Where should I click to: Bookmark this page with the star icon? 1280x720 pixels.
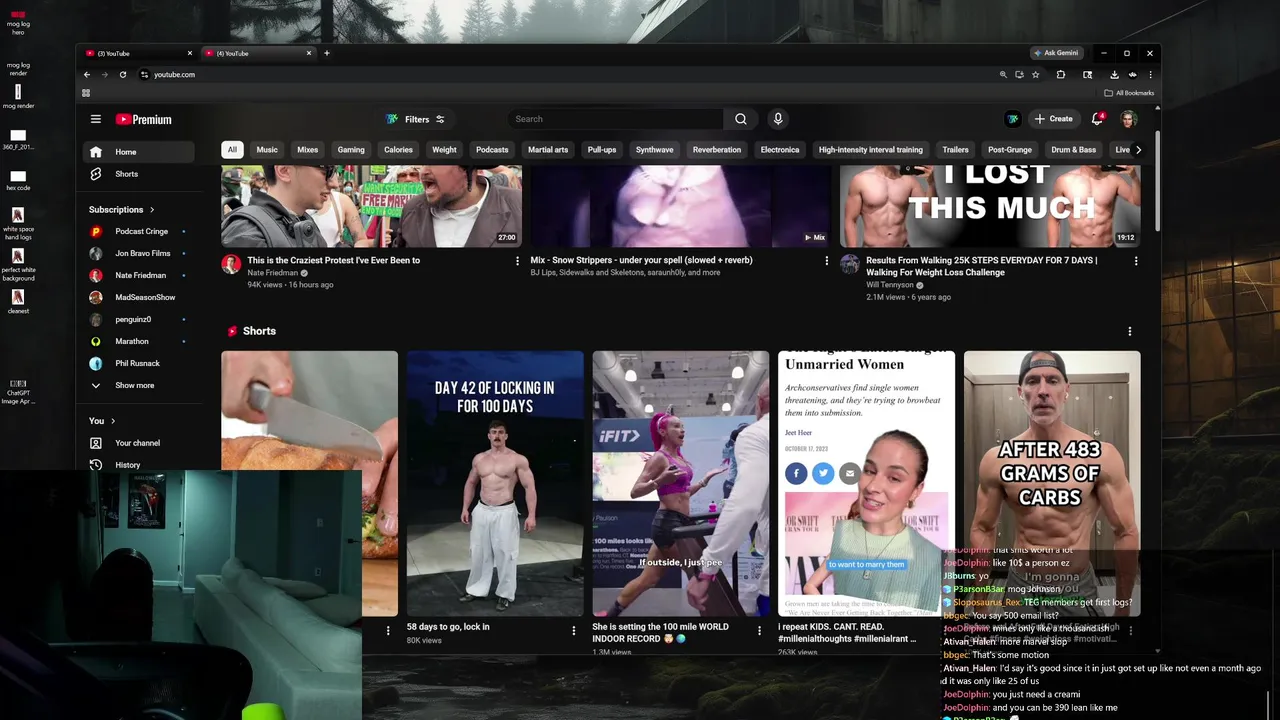[x=1035, y=75]
